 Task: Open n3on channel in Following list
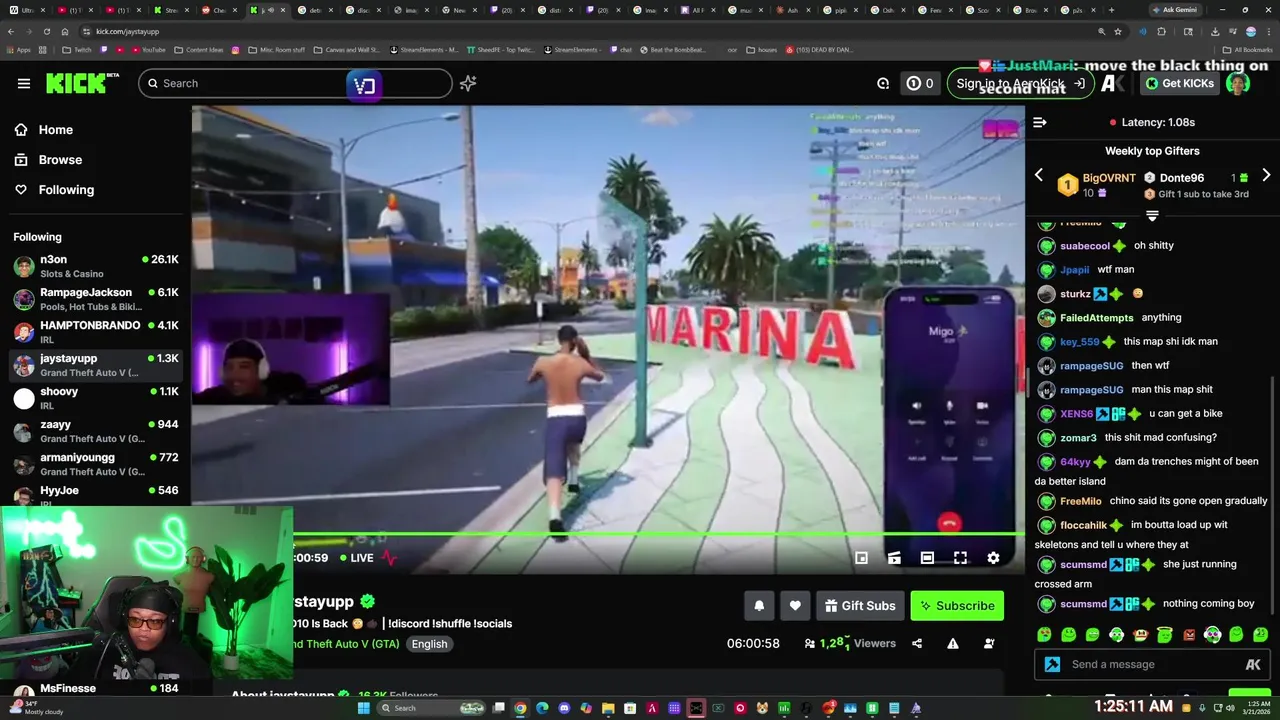click(95, 266)
